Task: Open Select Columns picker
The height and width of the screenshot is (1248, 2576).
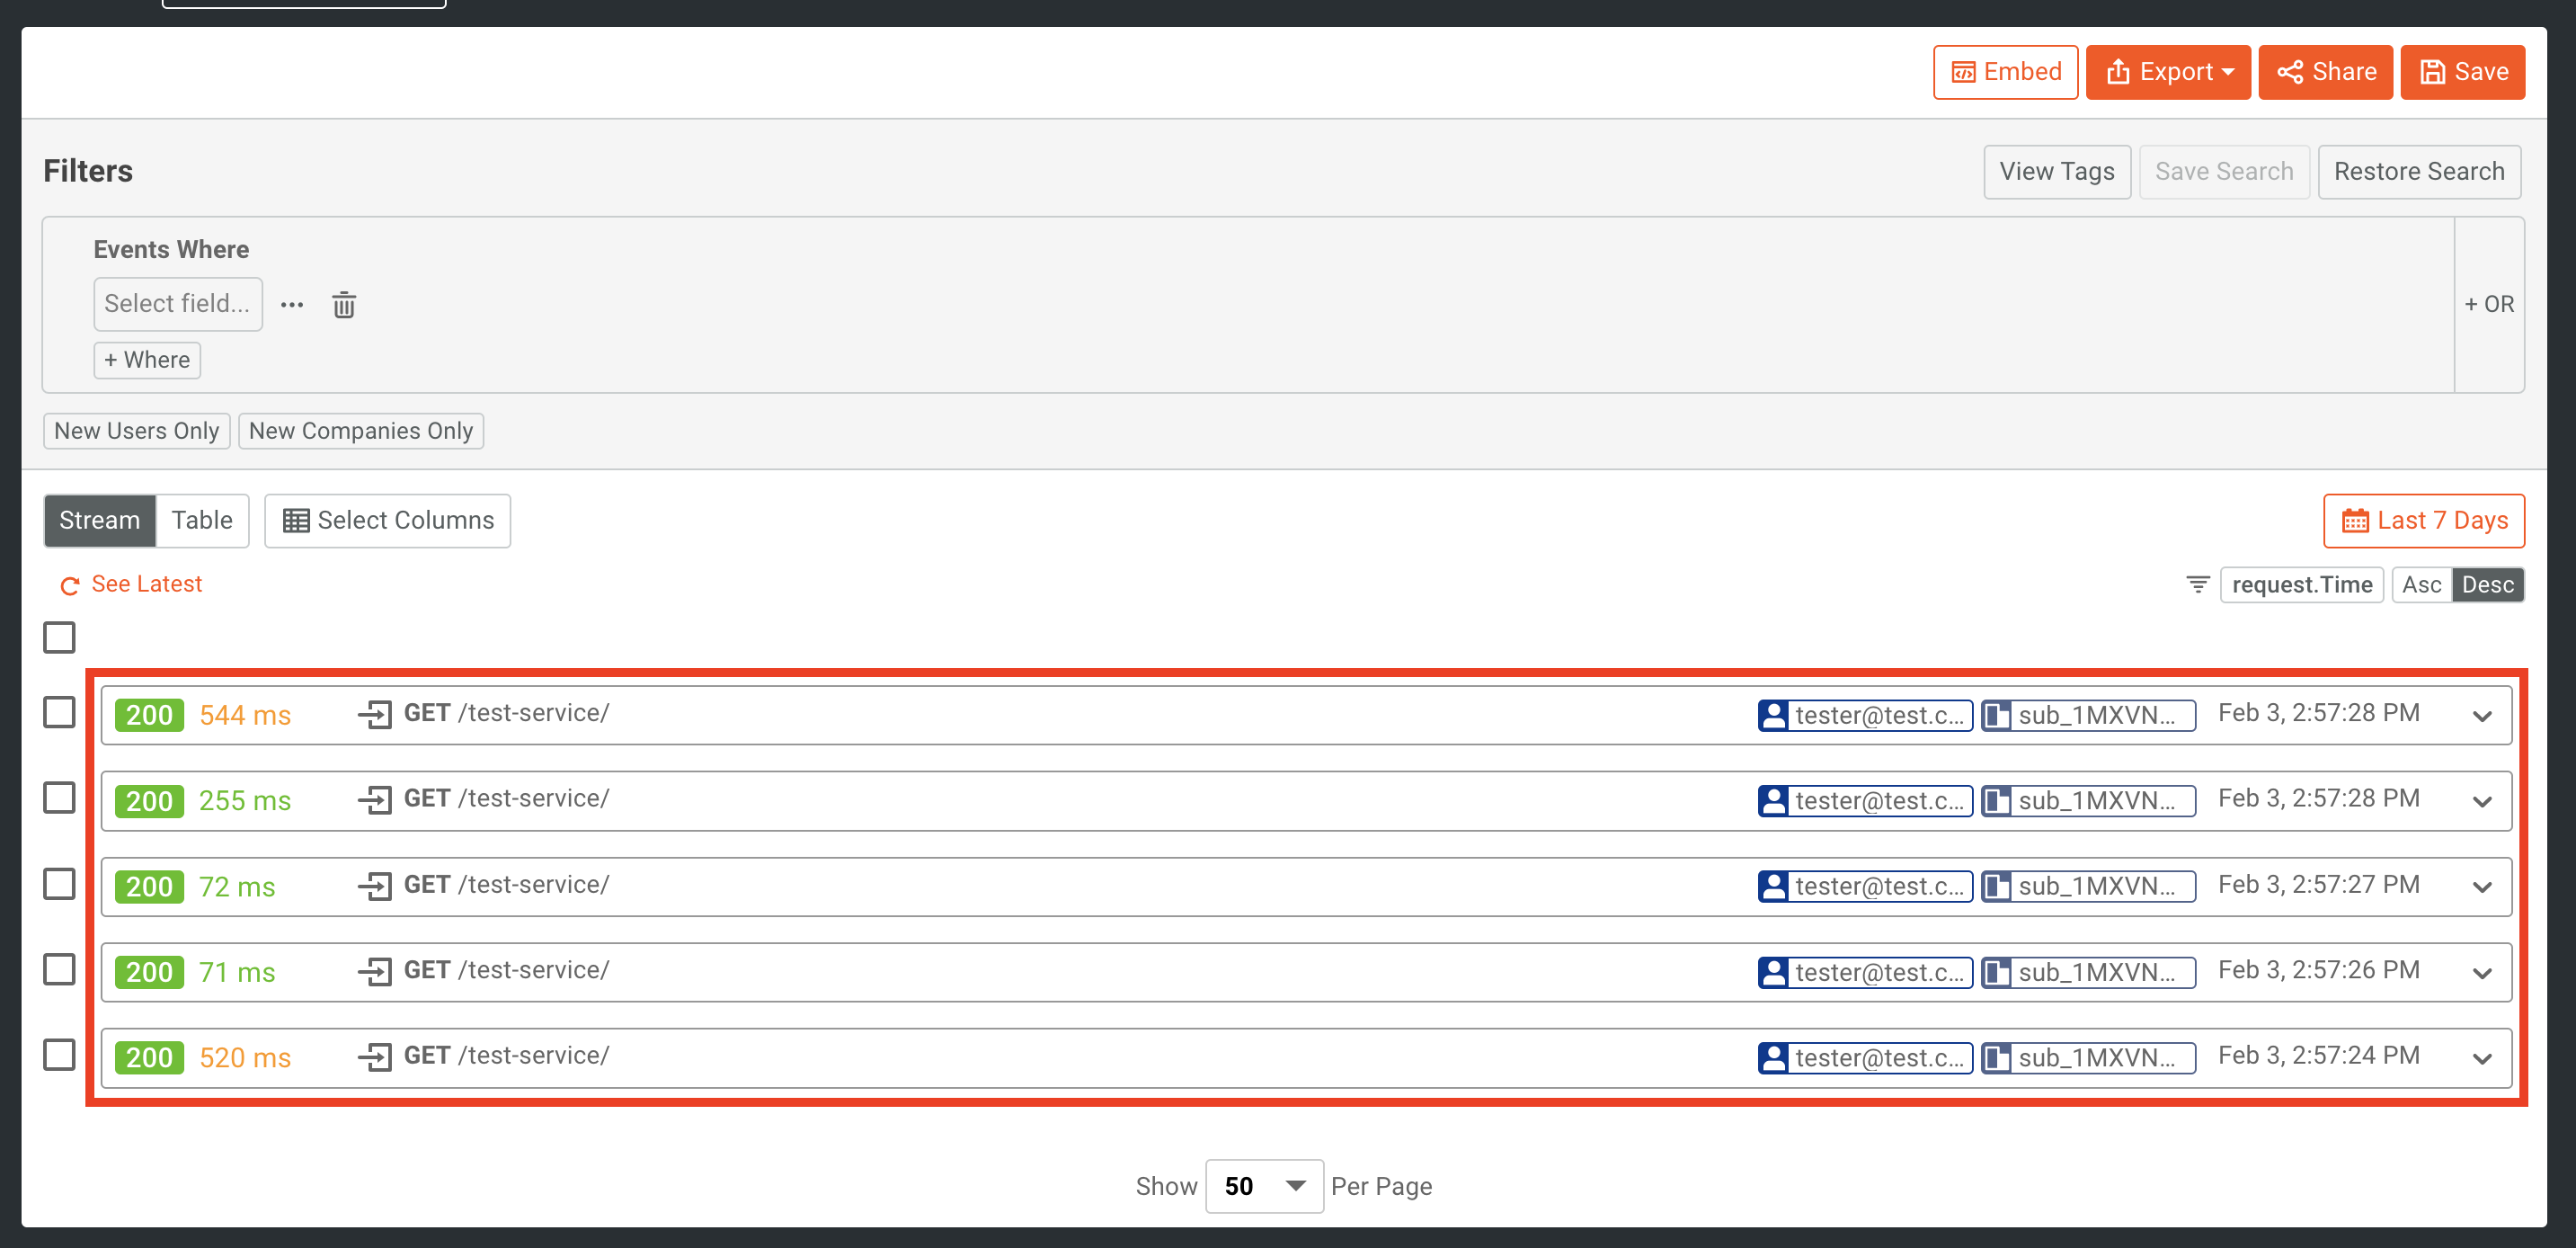Action: coord(387,520)
